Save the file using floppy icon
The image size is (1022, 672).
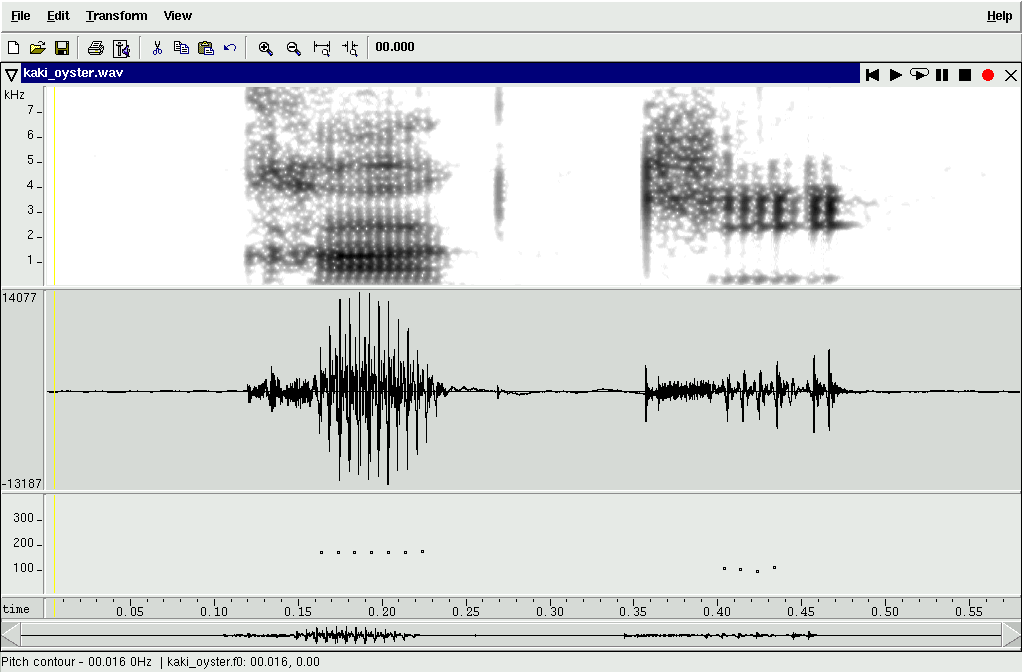(61, 47)
